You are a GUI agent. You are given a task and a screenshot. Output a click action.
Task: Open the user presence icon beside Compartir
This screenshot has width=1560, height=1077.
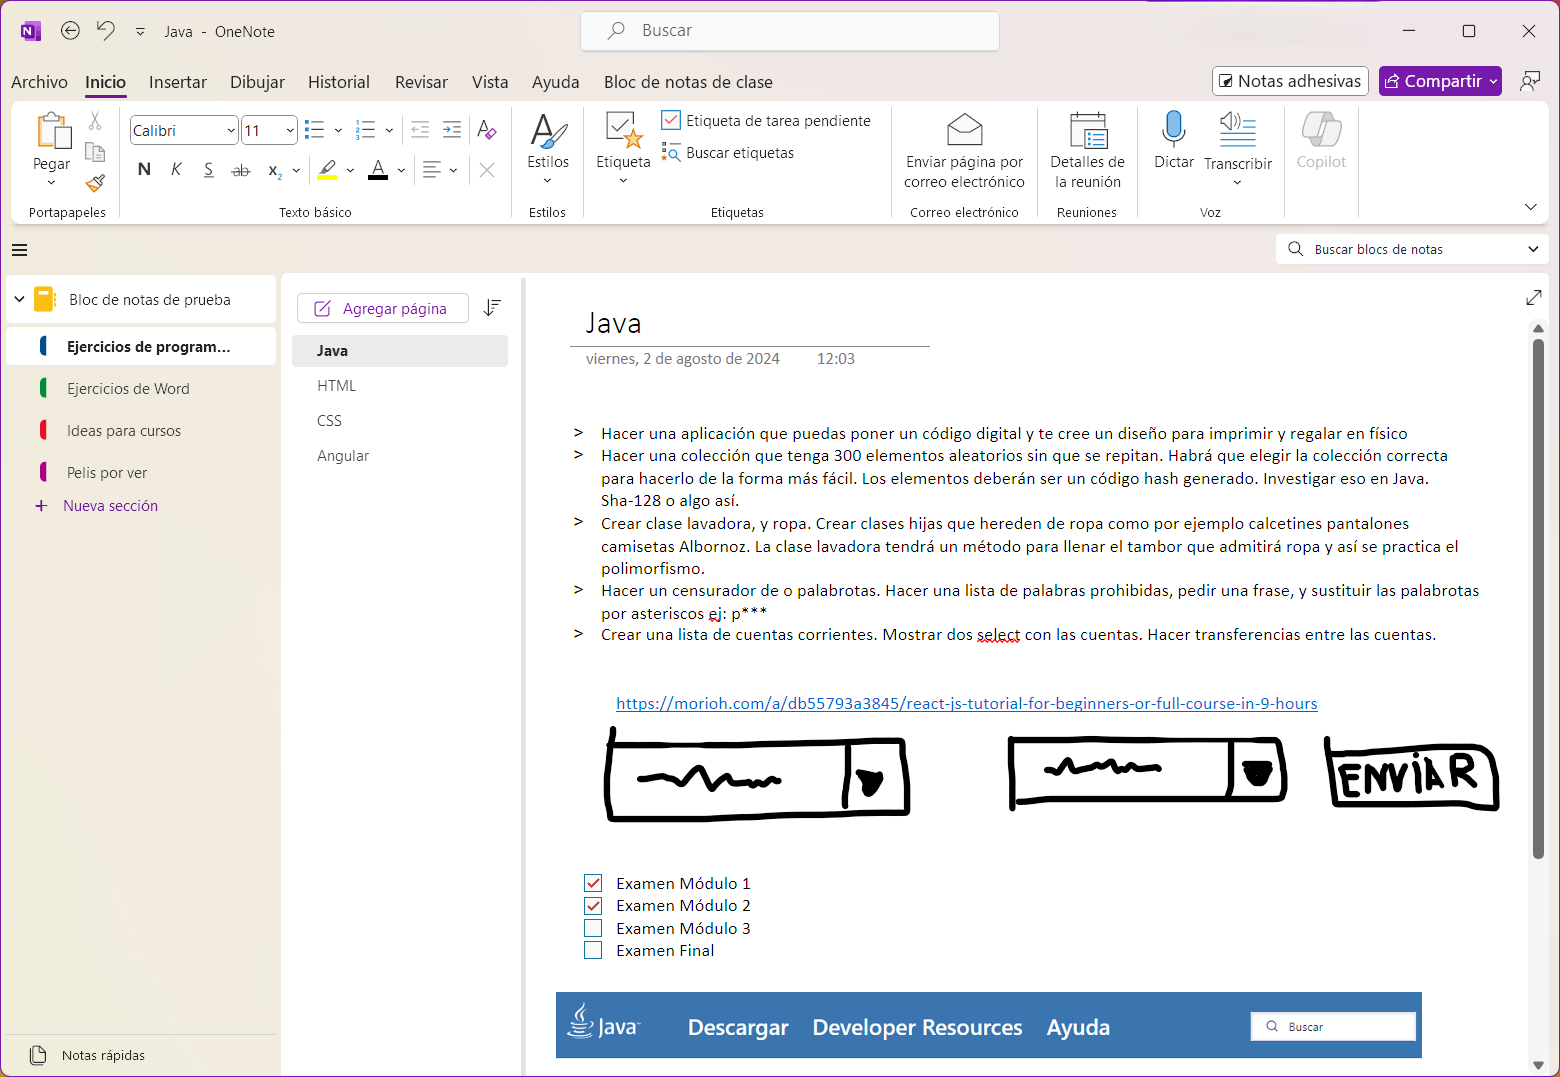tap(1530, 81)
